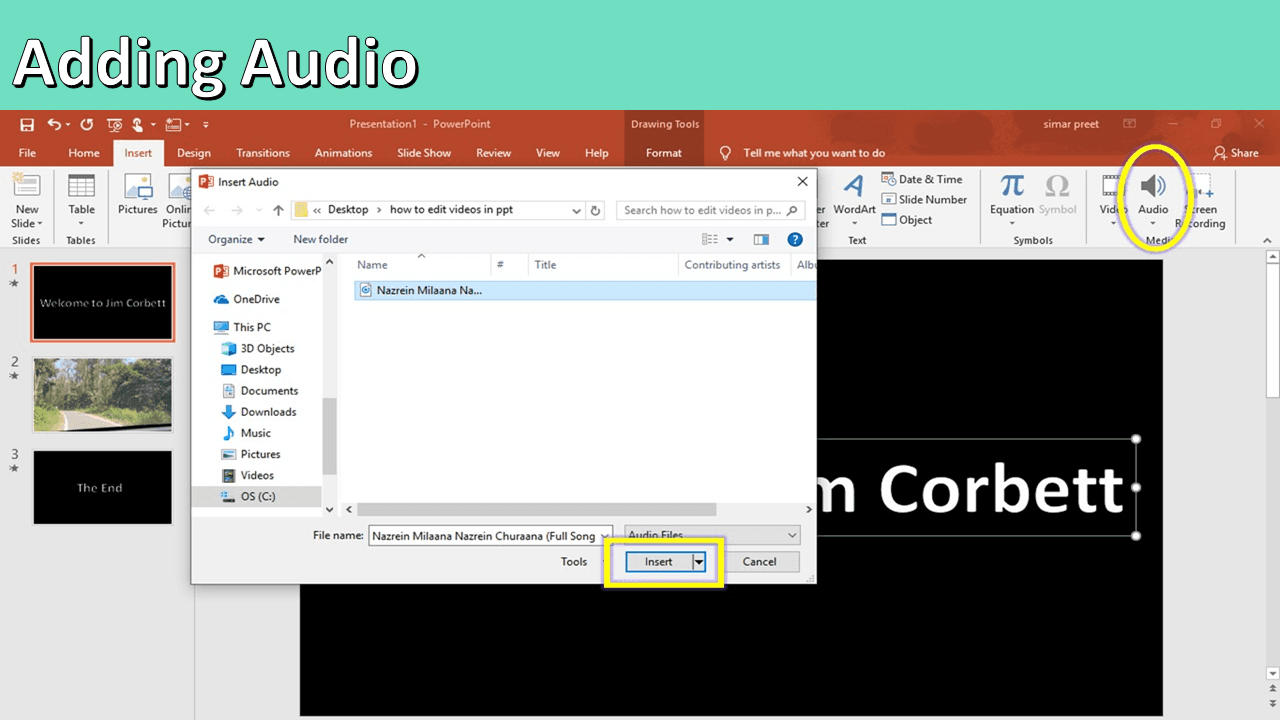Click New folder in the dialog

[321, 239]
